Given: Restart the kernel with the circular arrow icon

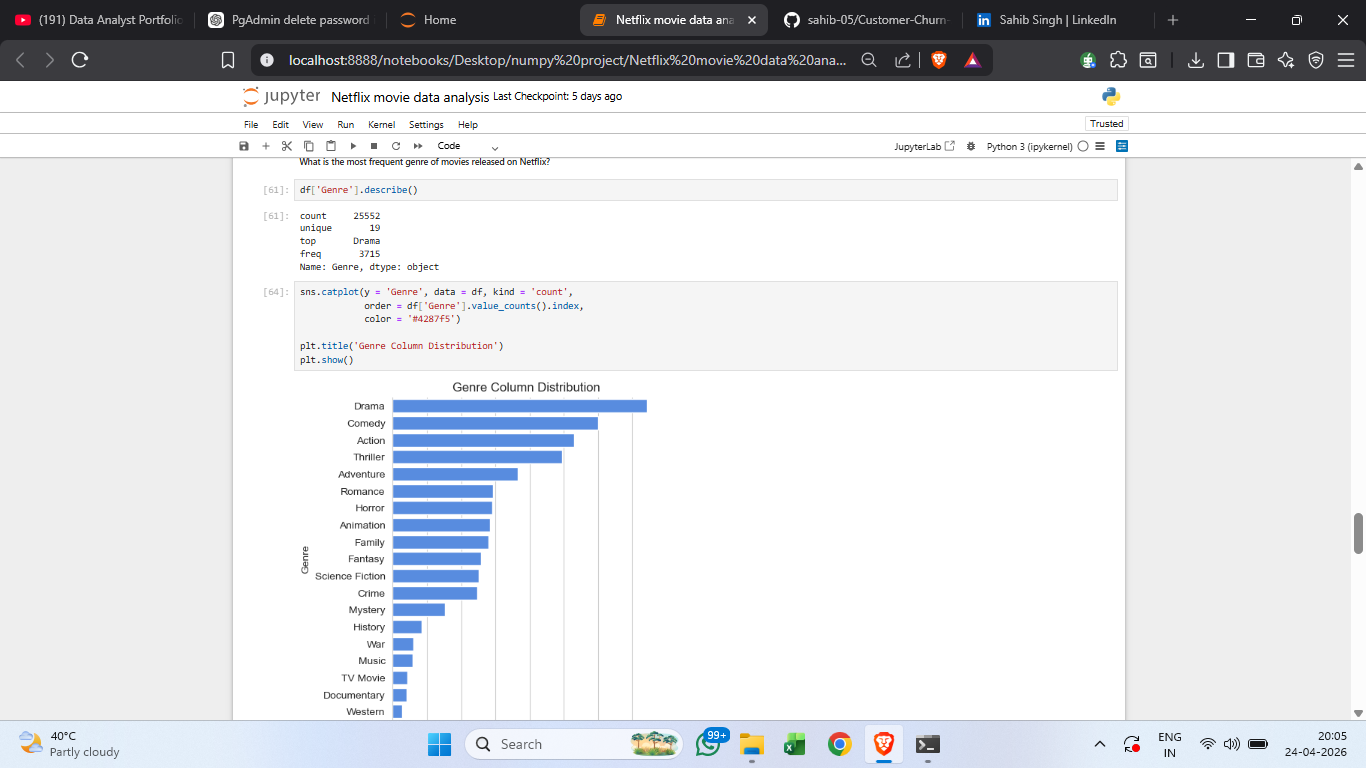Looking at the screenshot, I should pos(396,146).
